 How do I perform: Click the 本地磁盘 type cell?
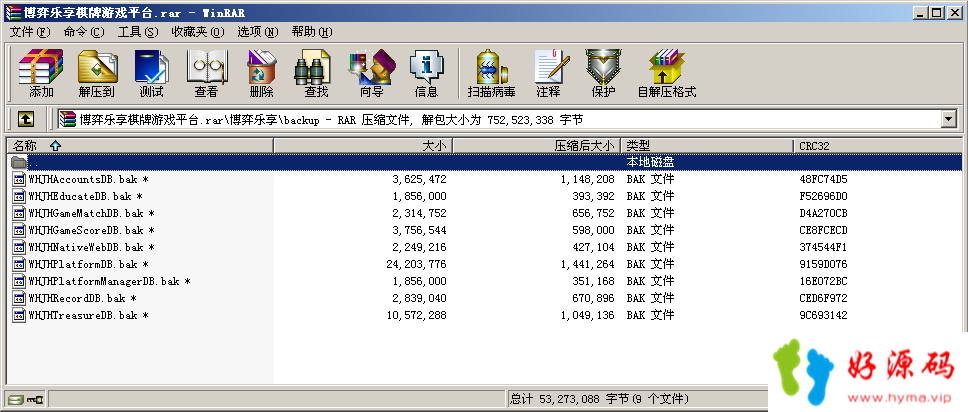tap(651, 162)
